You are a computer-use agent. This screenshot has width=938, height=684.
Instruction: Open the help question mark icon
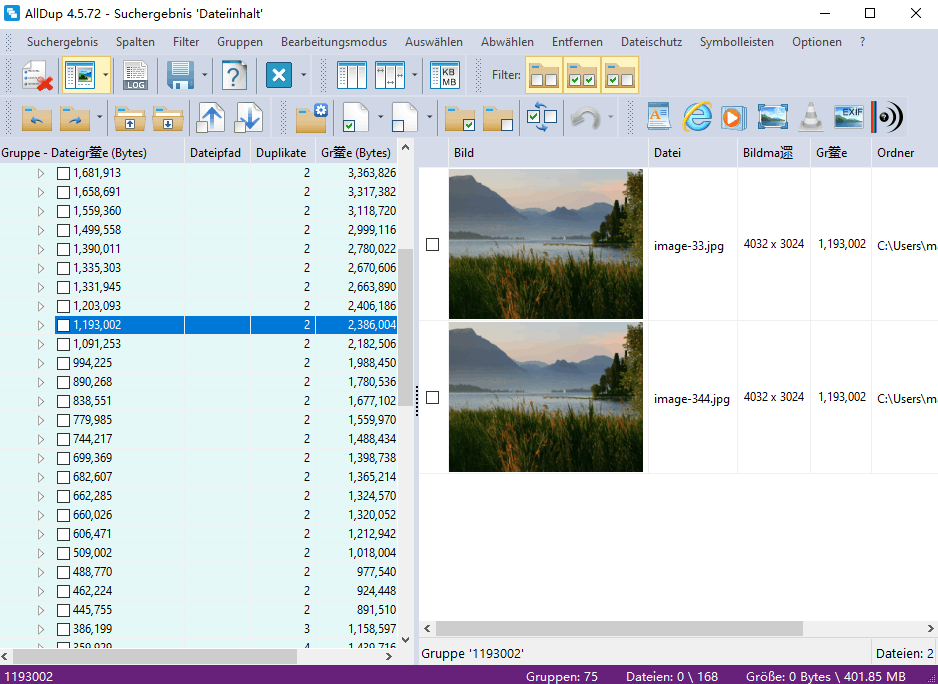(234, 76)
